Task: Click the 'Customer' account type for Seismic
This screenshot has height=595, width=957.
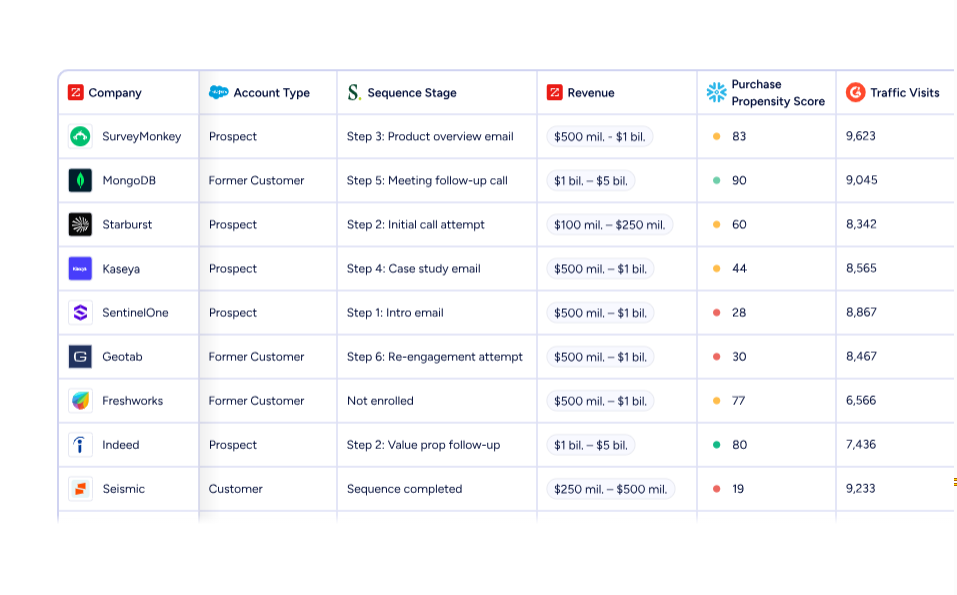Action: tap(236, 489)
